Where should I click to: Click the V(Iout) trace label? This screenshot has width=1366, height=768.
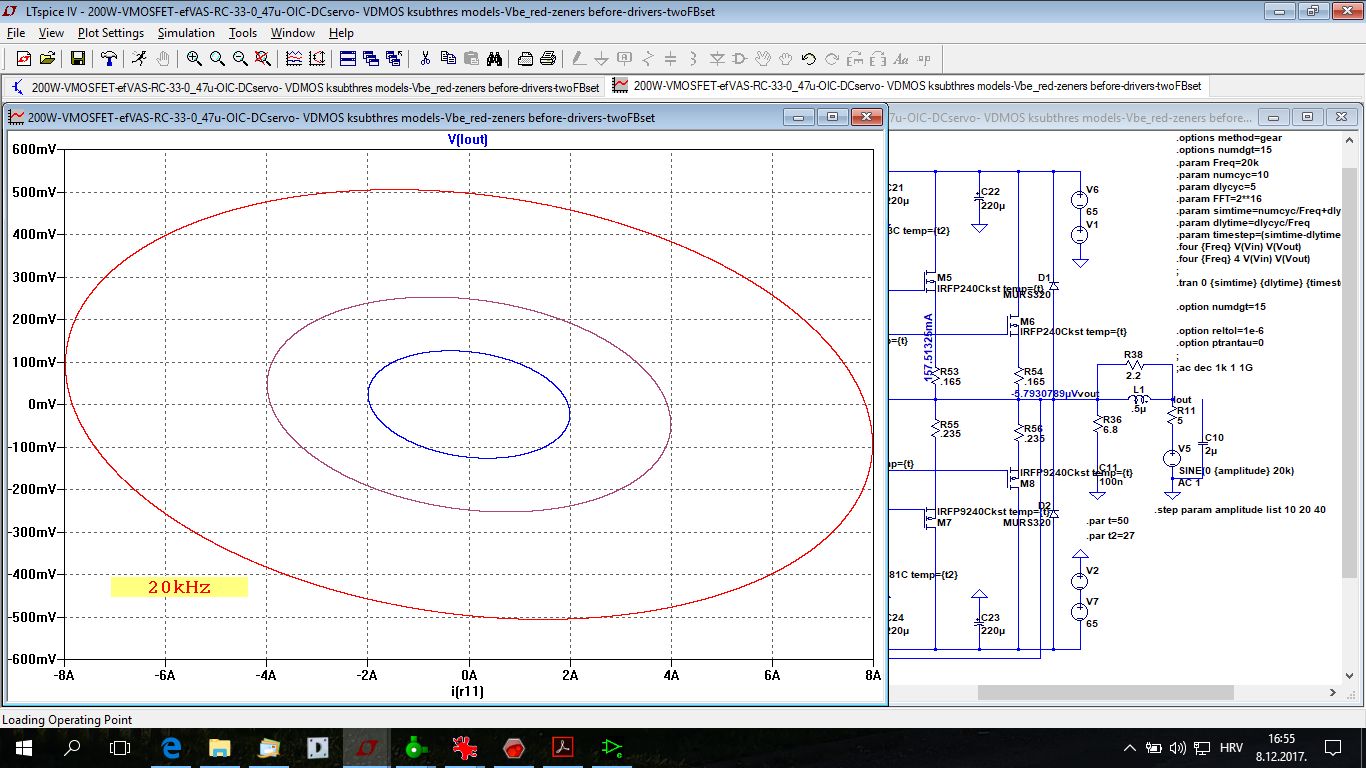(468, 140)
